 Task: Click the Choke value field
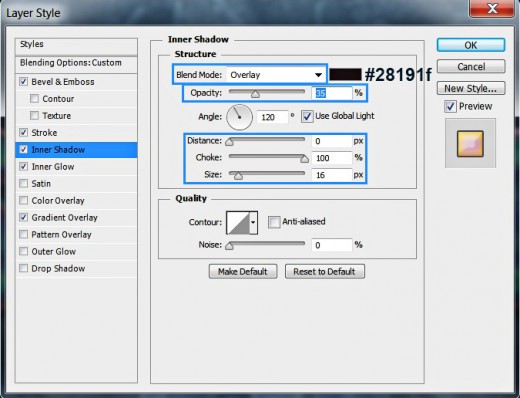[332, 158]
